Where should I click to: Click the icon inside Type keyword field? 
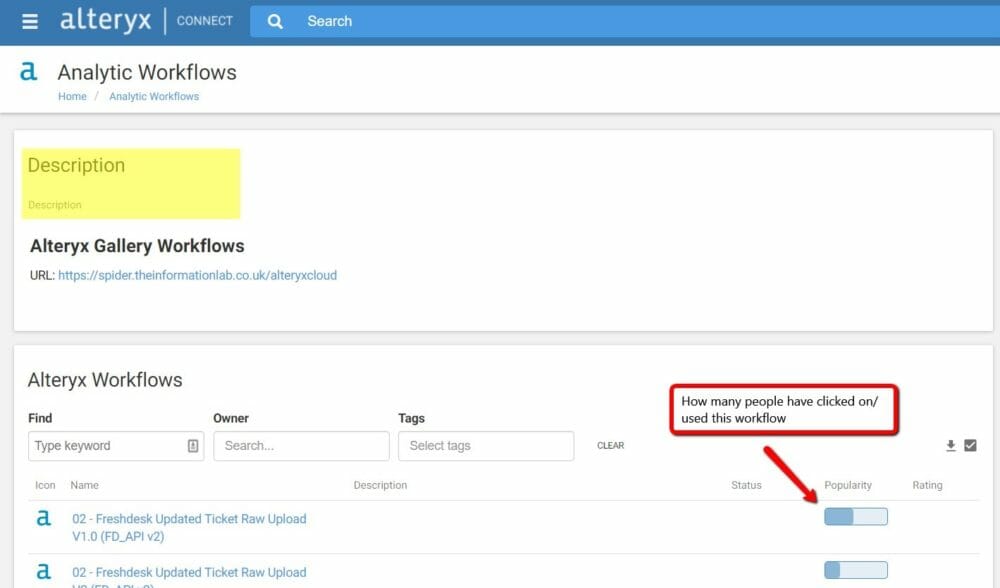[193, 446]
